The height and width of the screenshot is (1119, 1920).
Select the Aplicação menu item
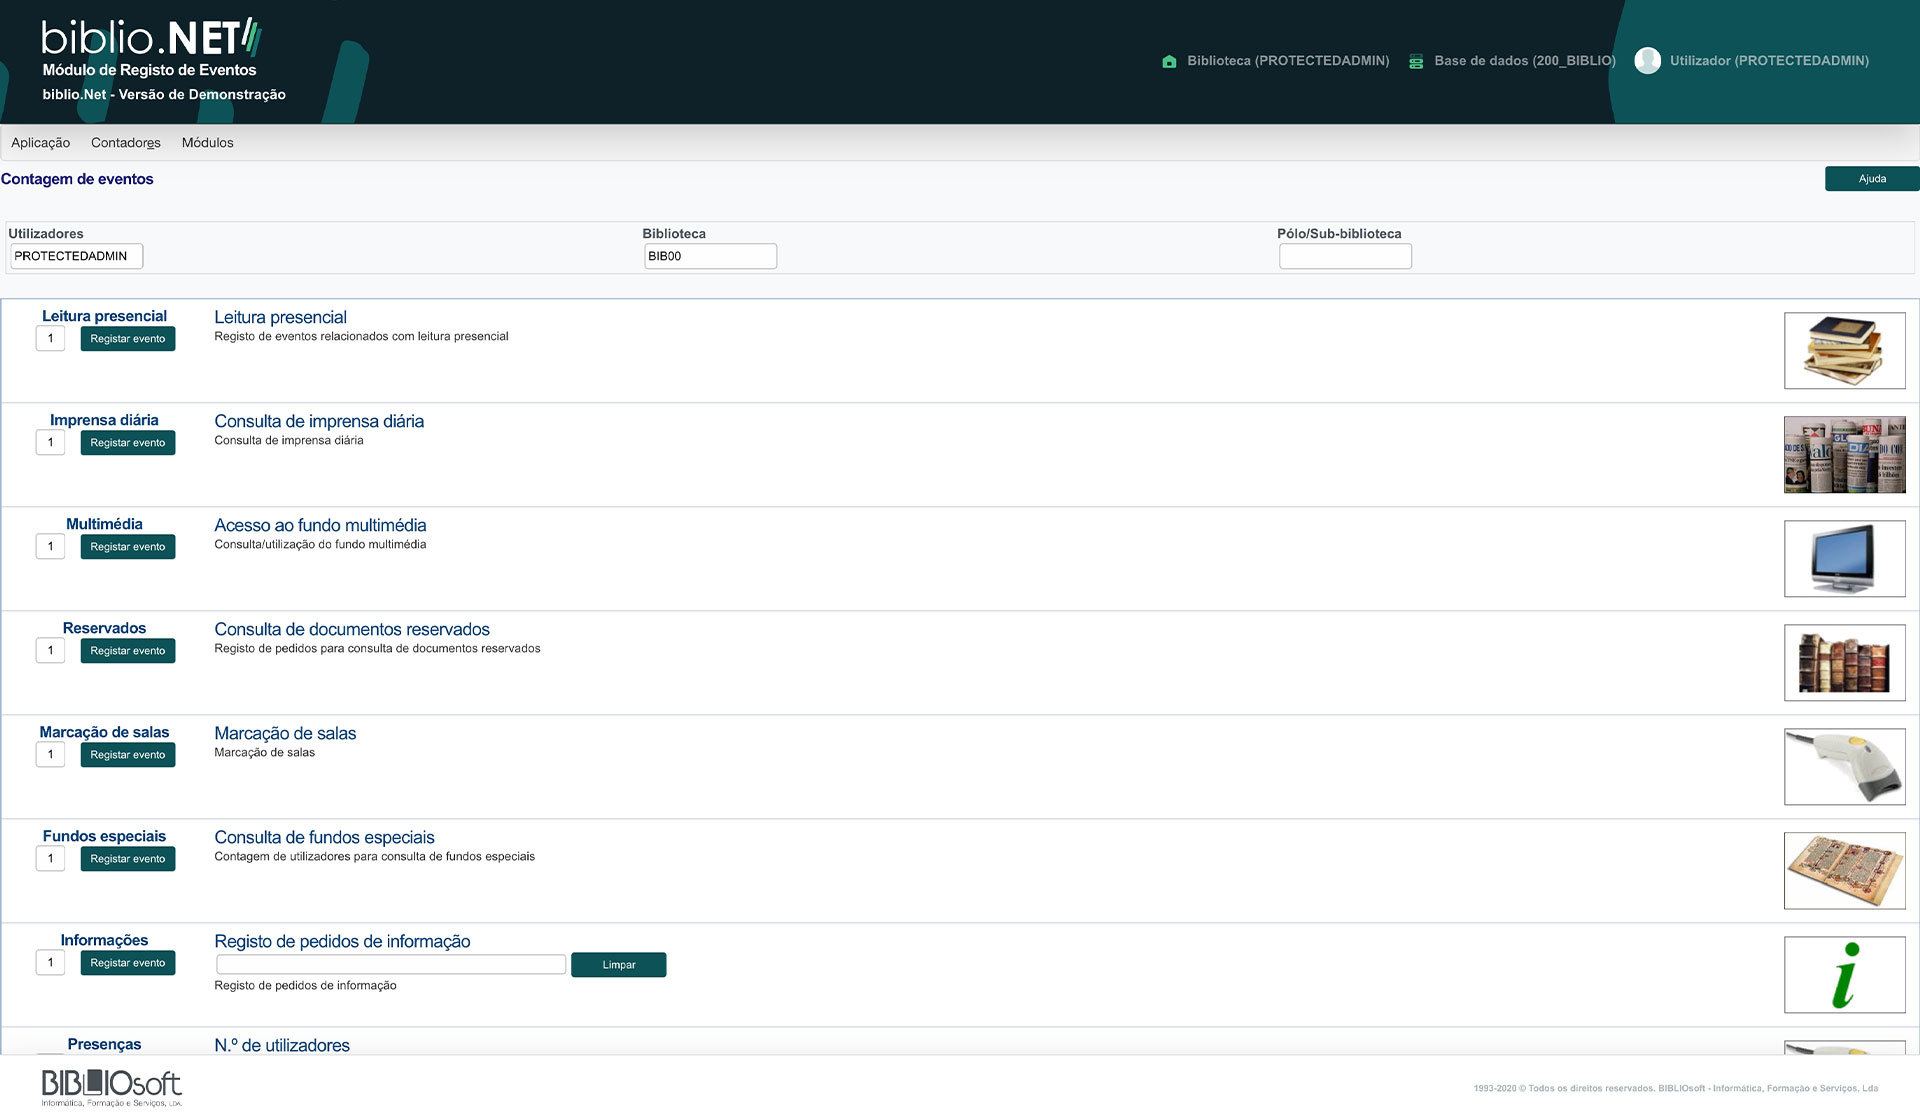coord(40,143)
